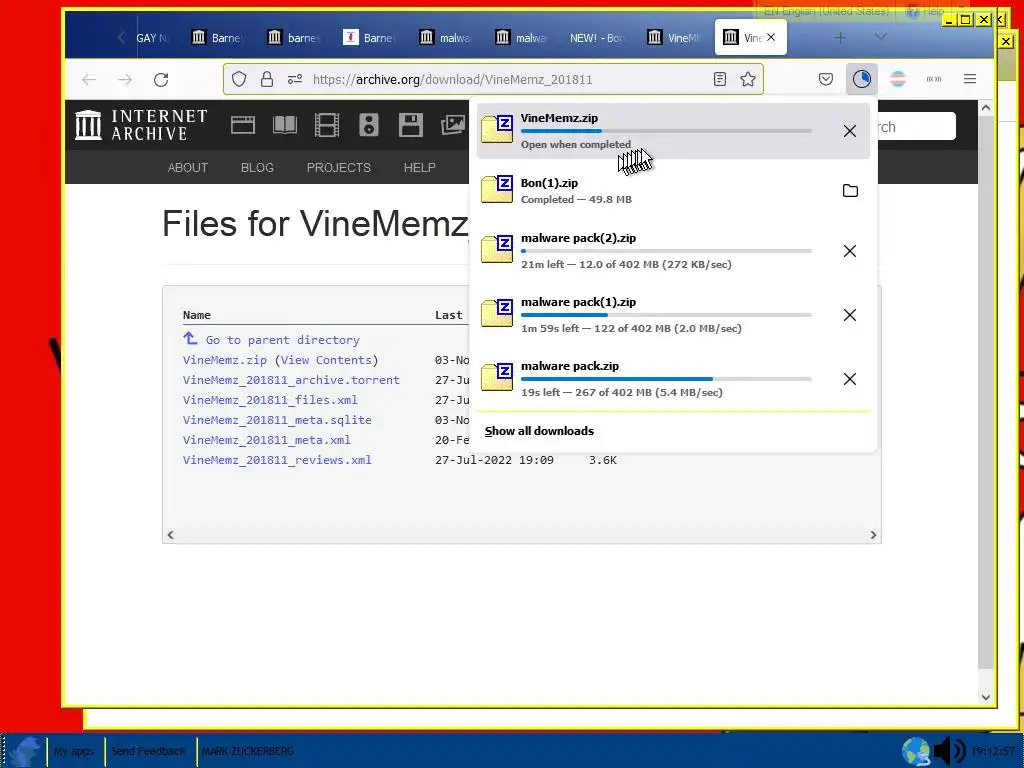The image size is (1024, 768).
Task: Open VineMemz_201811_archive.torrent link
Action: tap(291, 380)
